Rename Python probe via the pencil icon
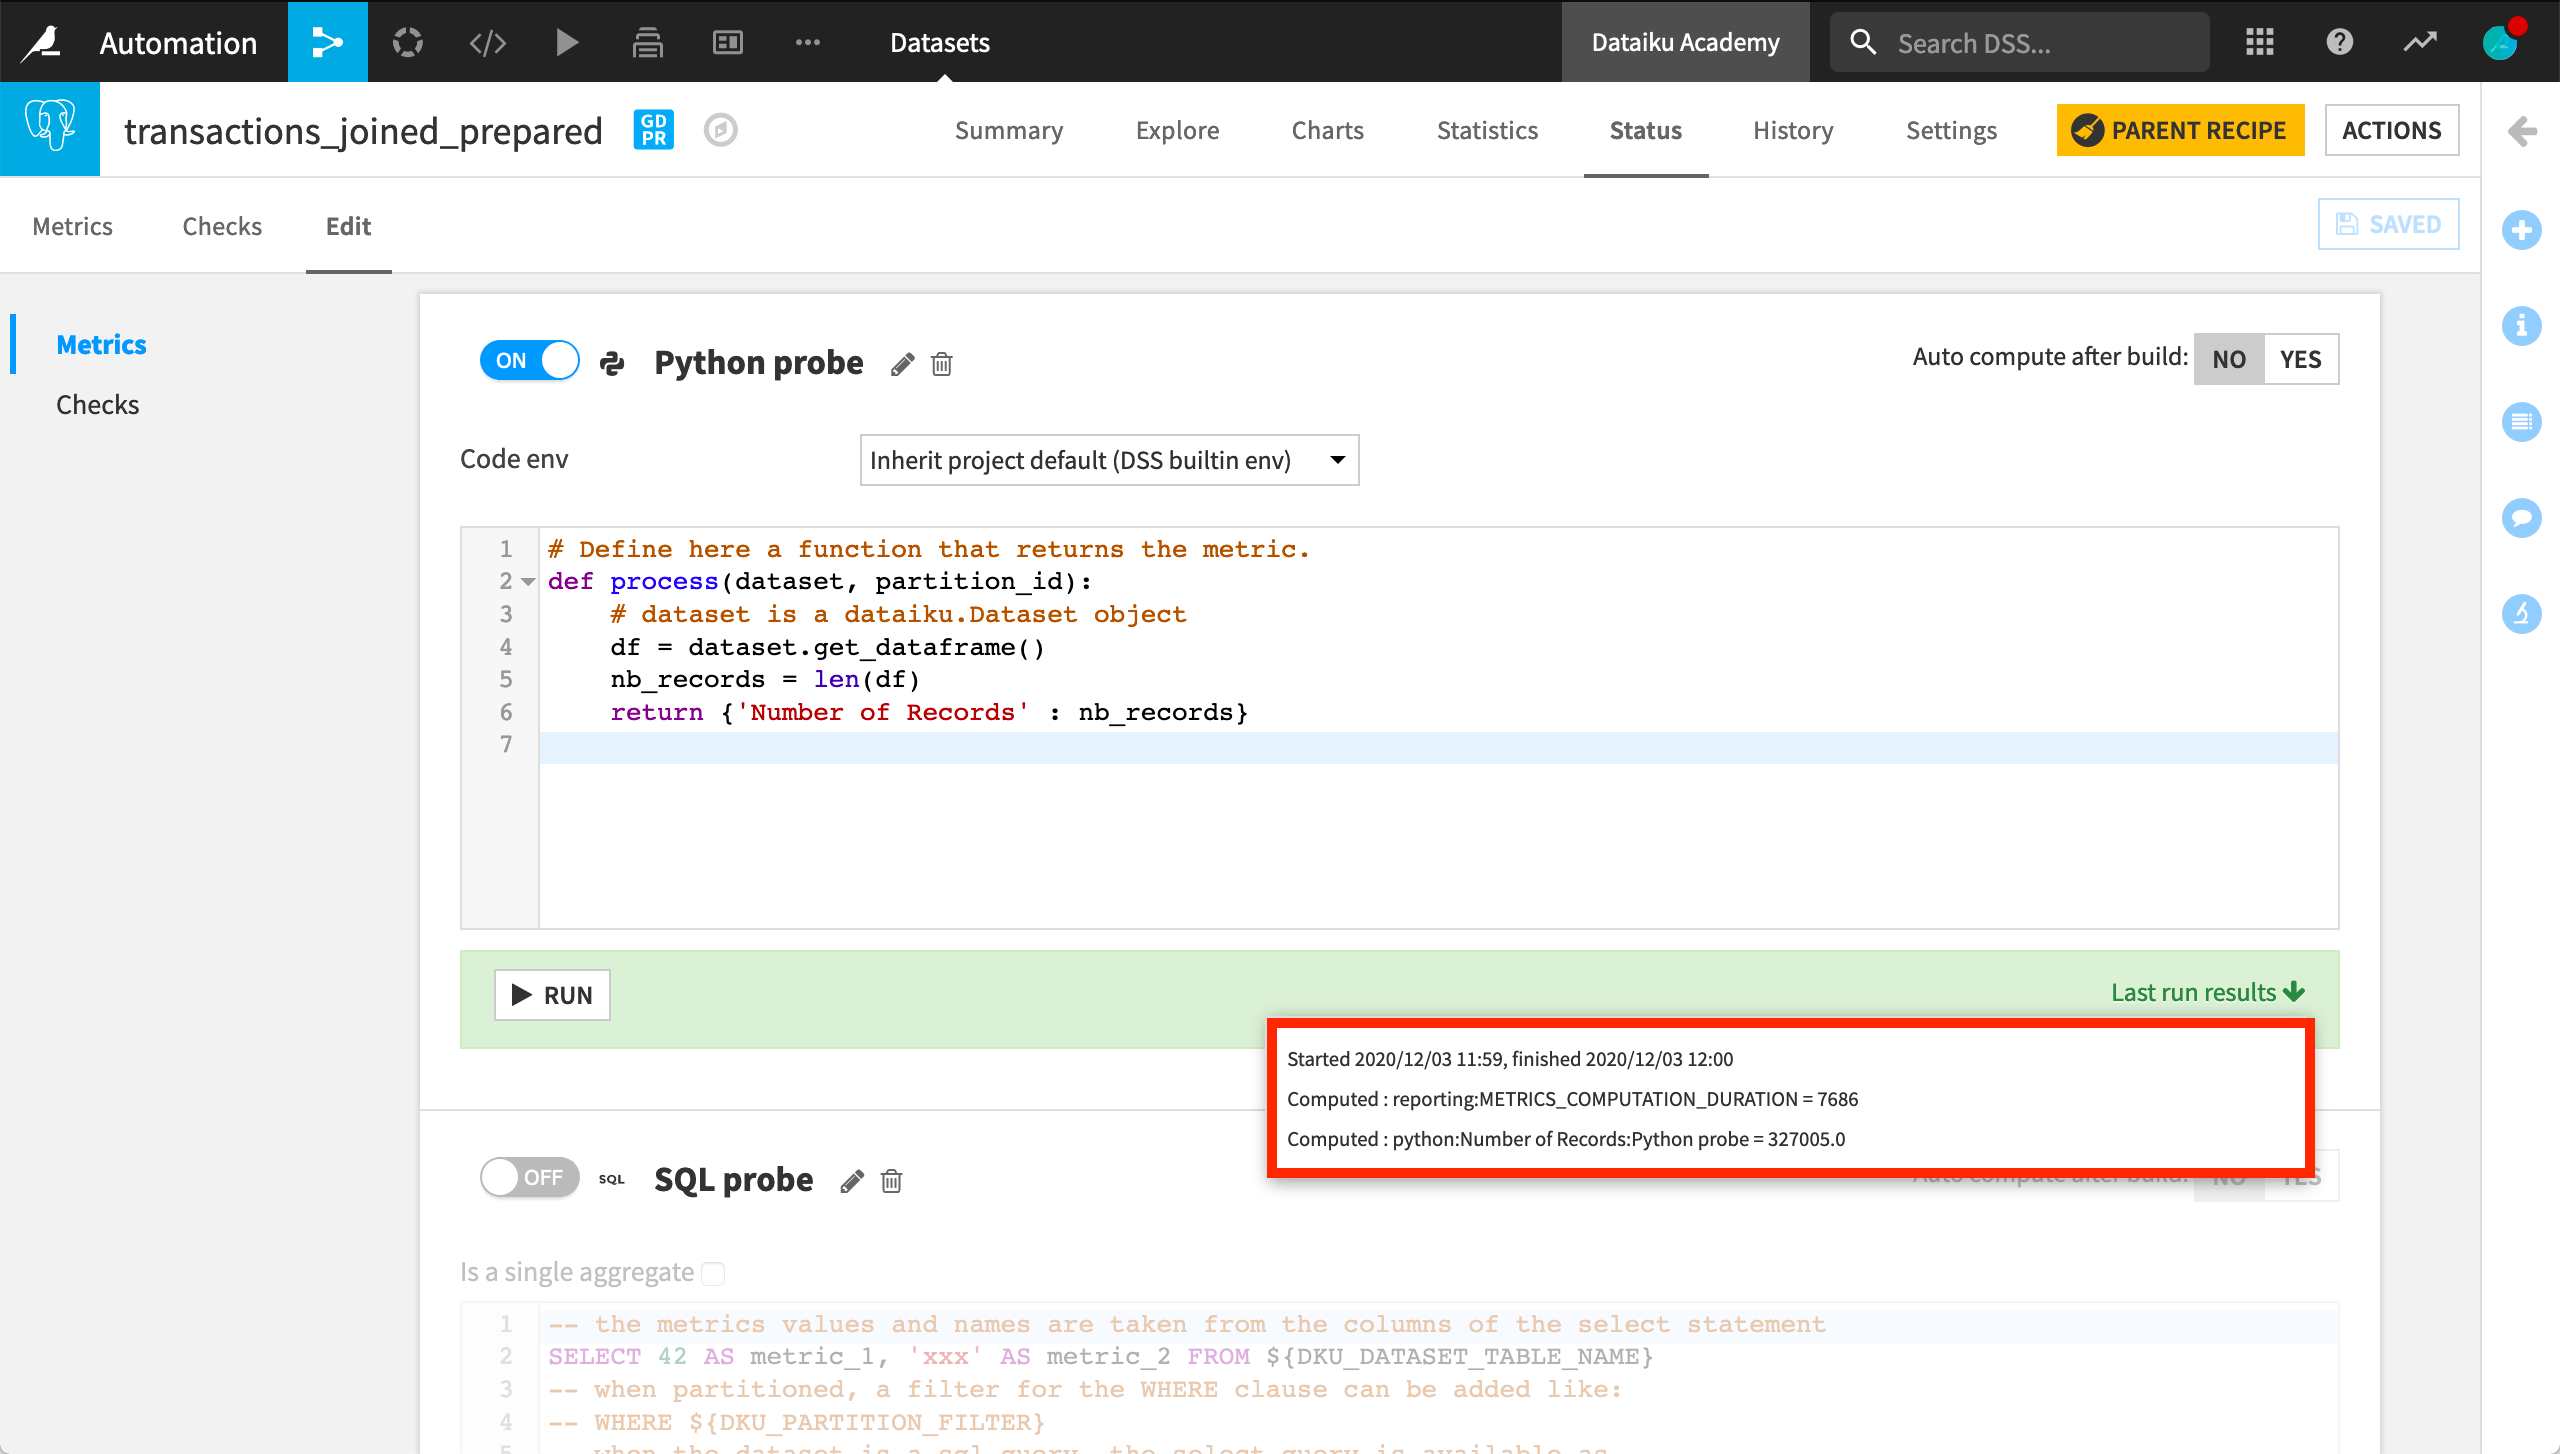Viewport: 2560px width, 1454px height. (901, 364)
